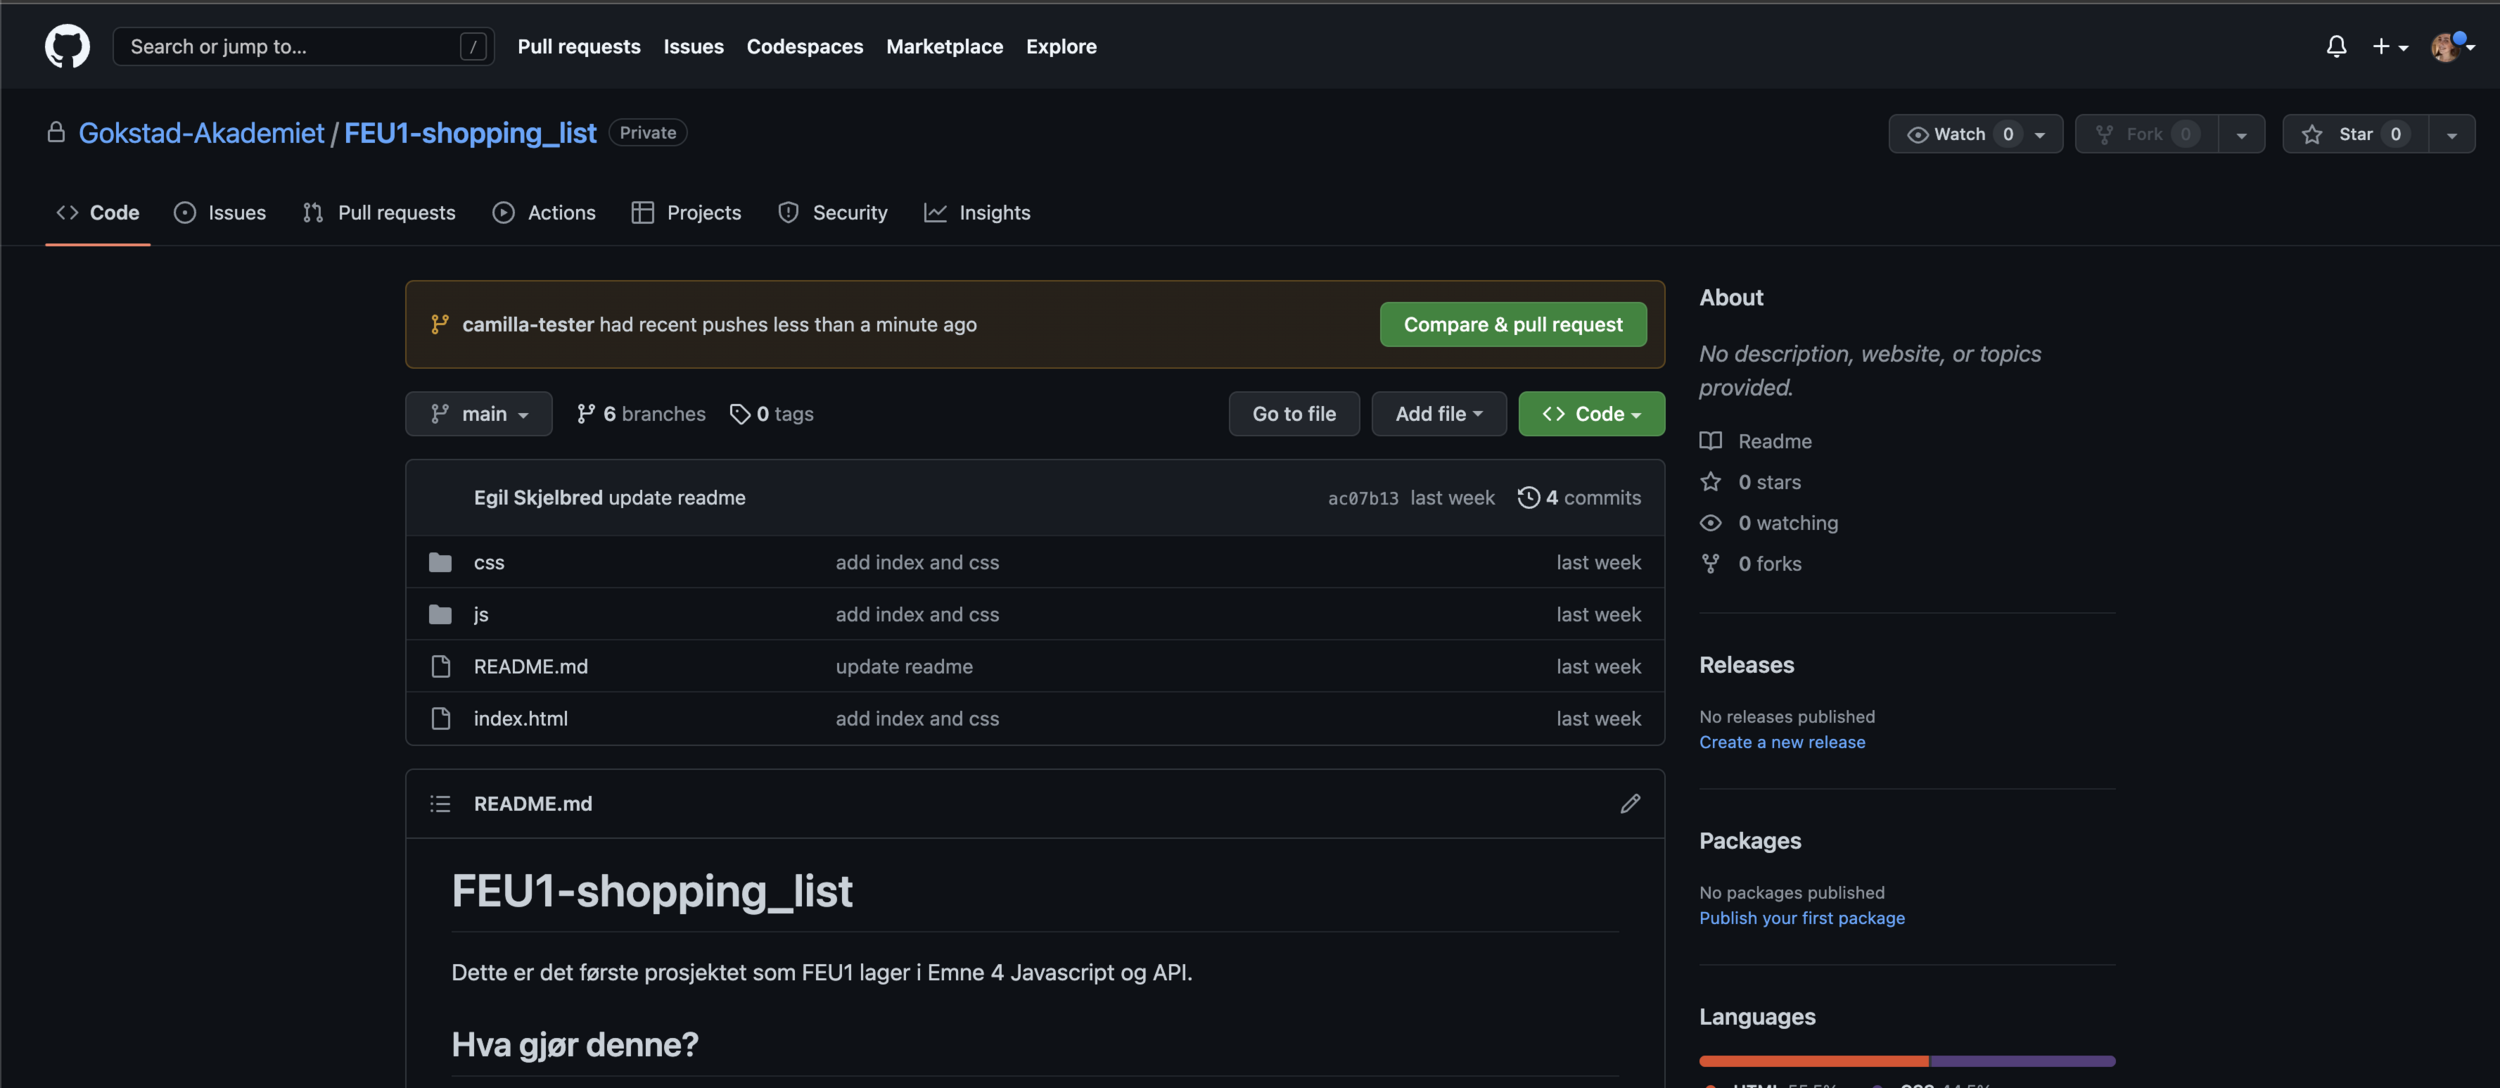This screenshot has height=1088, width=2500.
Task: Focus the Search or jump to field
Action: coord(290,46)
